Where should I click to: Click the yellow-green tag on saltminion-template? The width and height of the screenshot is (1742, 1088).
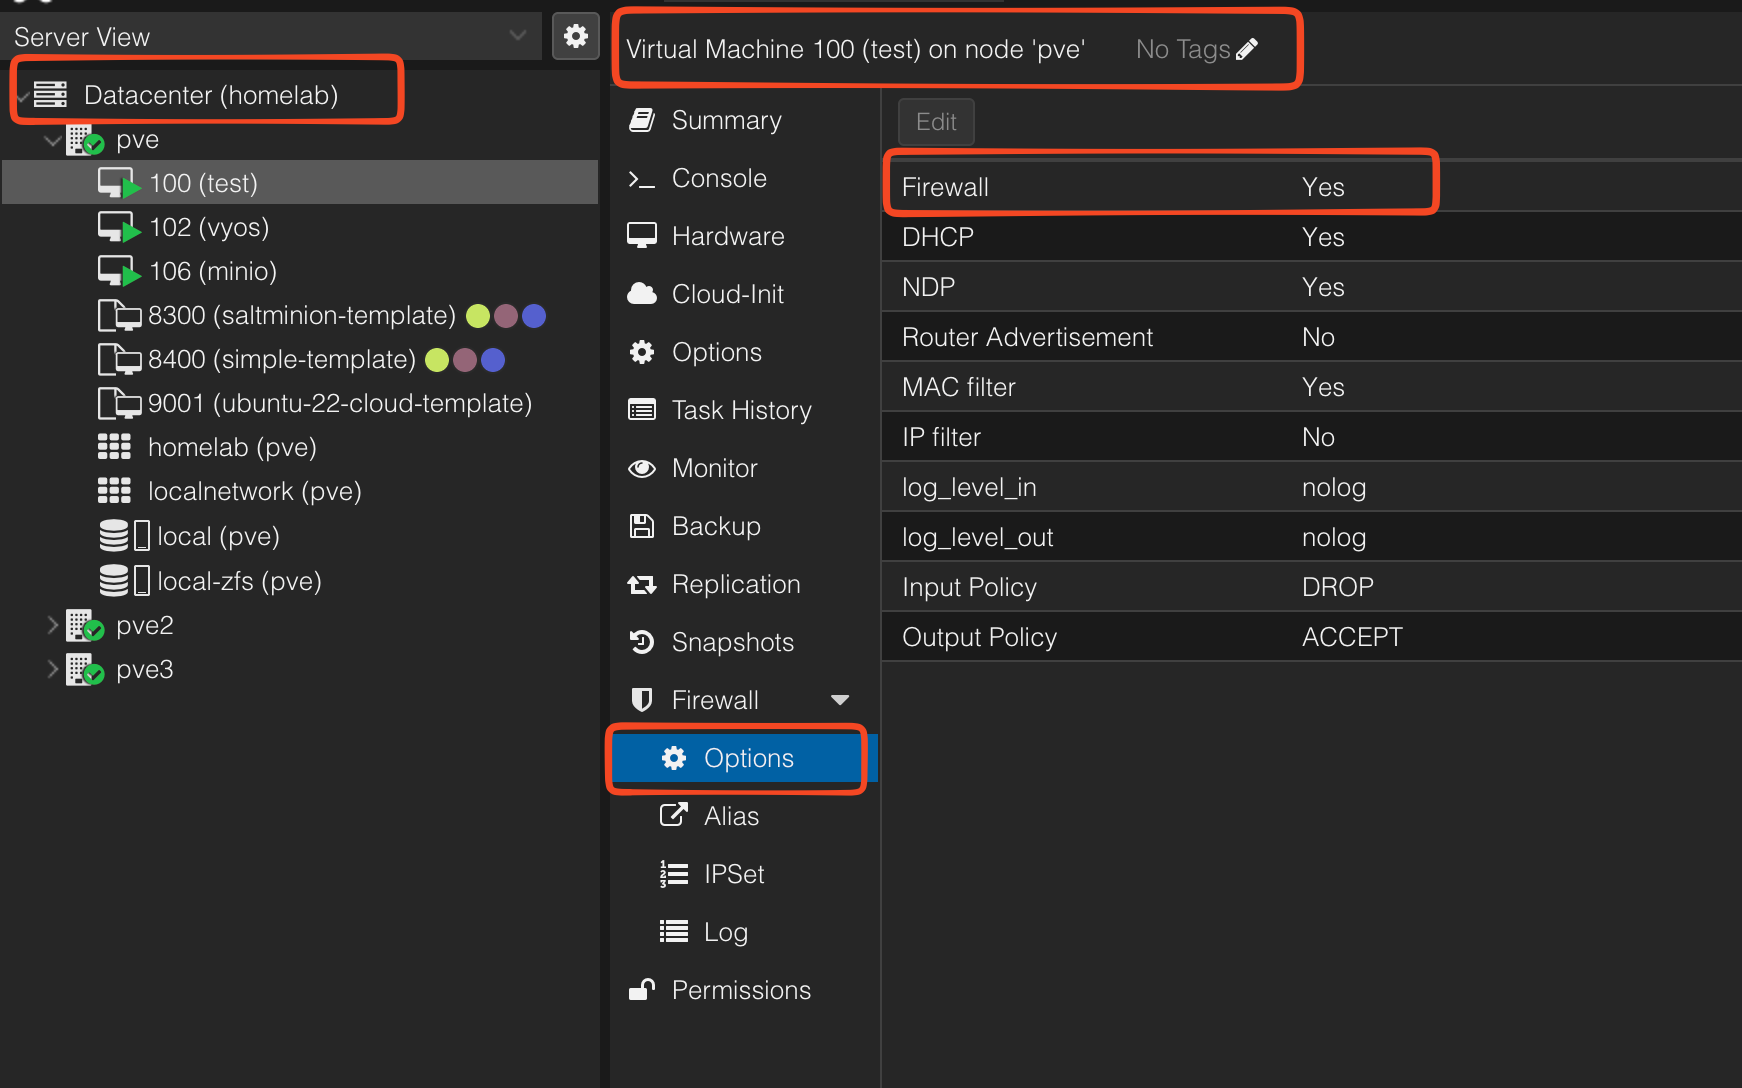coord(478,316)
